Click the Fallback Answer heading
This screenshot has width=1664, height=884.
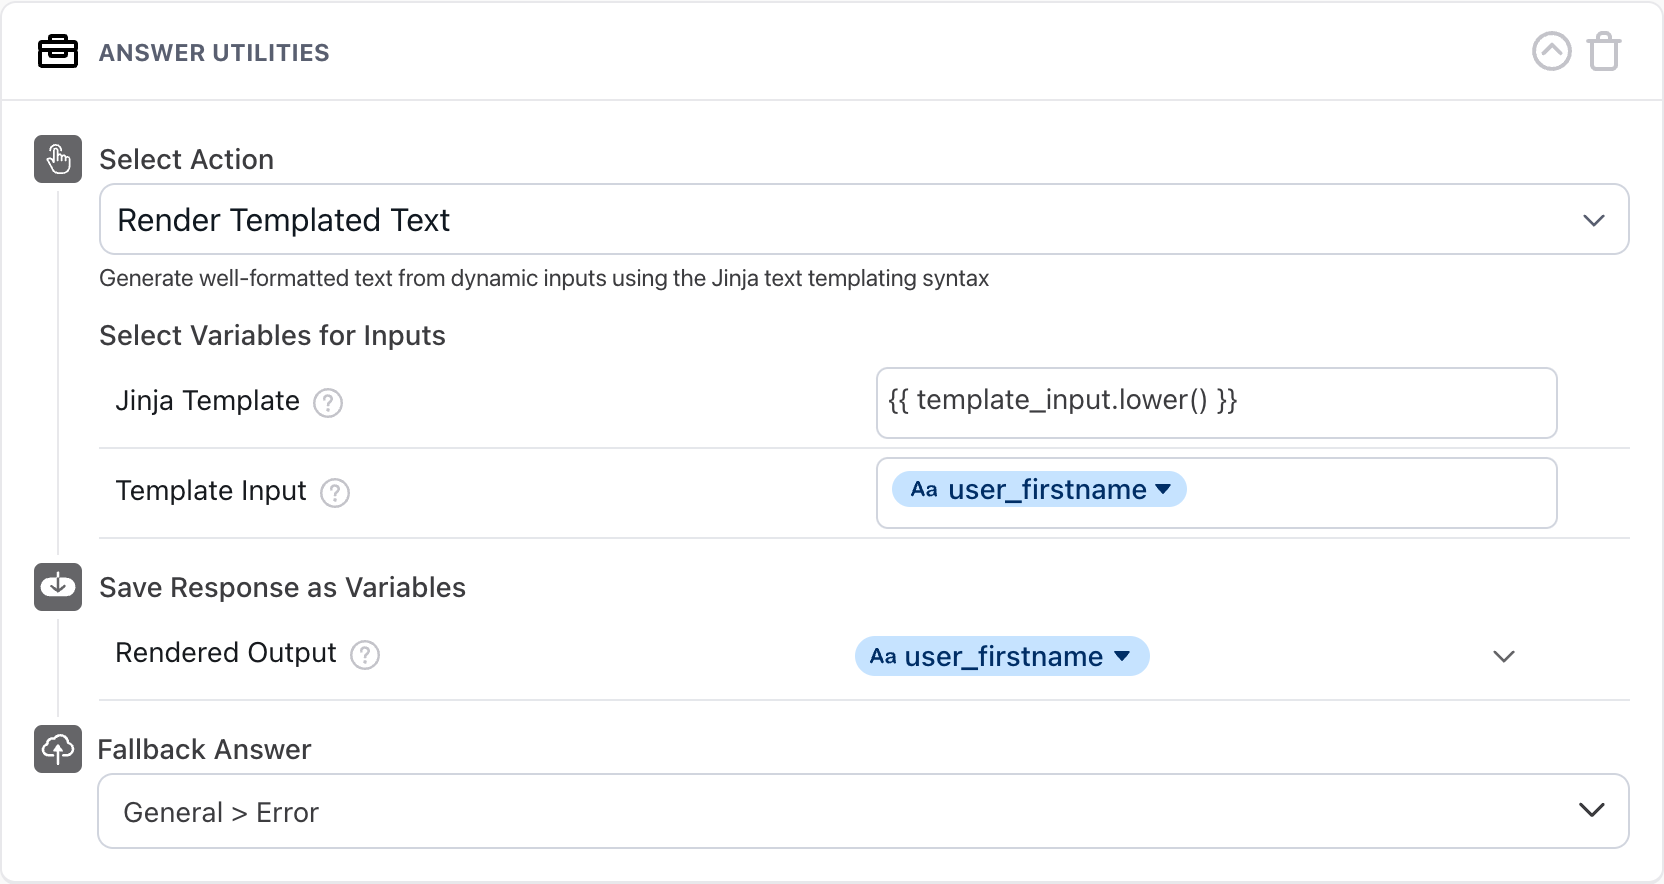pyautogui.click(x=204, y=750)
